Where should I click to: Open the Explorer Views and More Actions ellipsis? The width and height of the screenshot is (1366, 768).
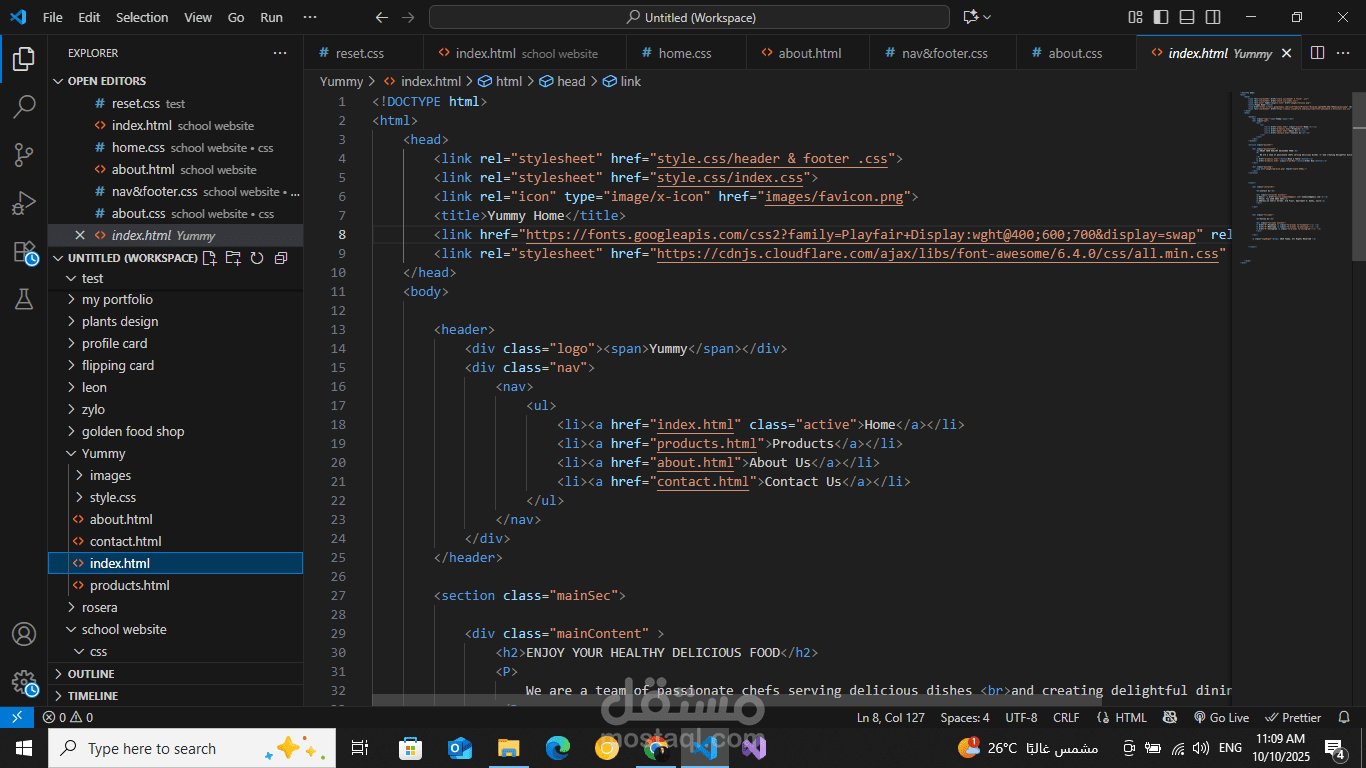280,53
